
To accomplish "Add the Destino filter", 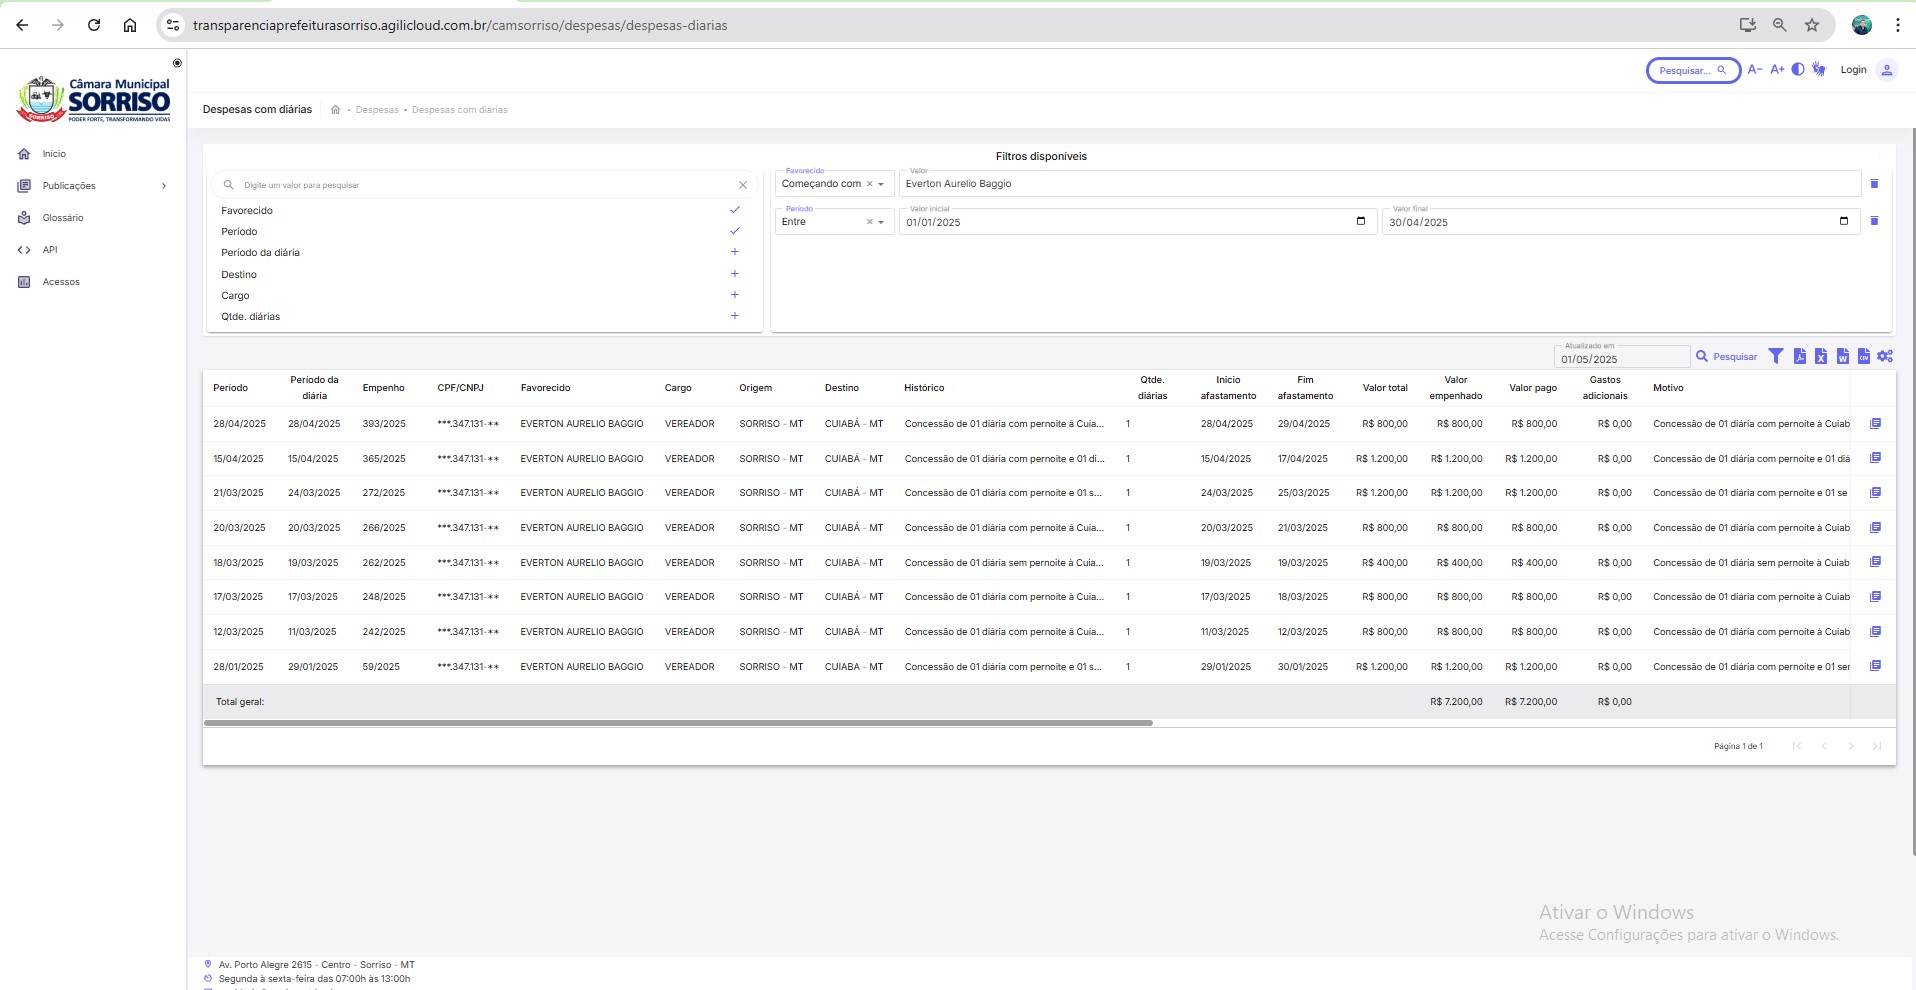I will coord(734,274).
